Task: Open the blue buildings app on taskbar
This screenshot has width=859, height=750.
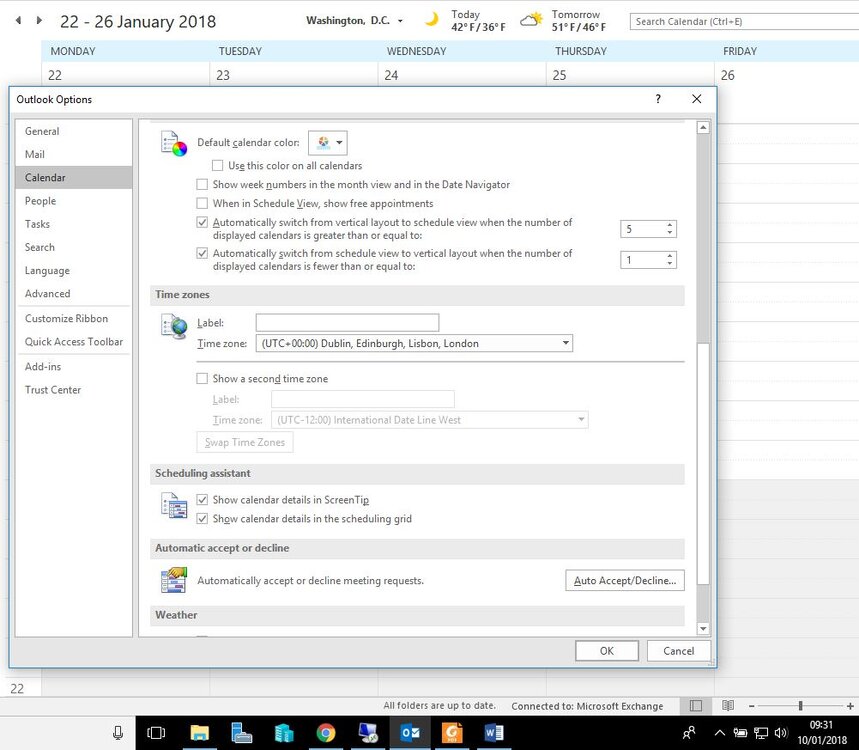Action: (284, 733)
